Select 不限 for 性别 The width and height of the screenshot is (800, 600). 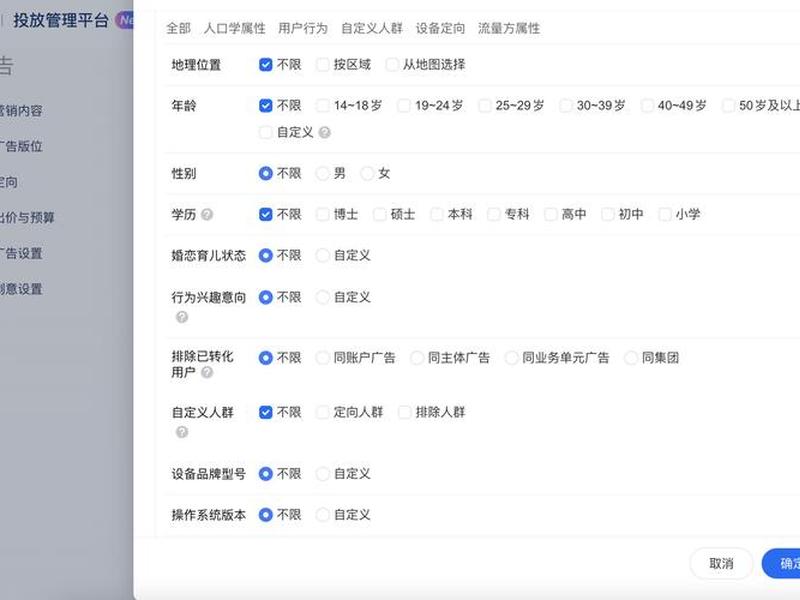[265, 173]
